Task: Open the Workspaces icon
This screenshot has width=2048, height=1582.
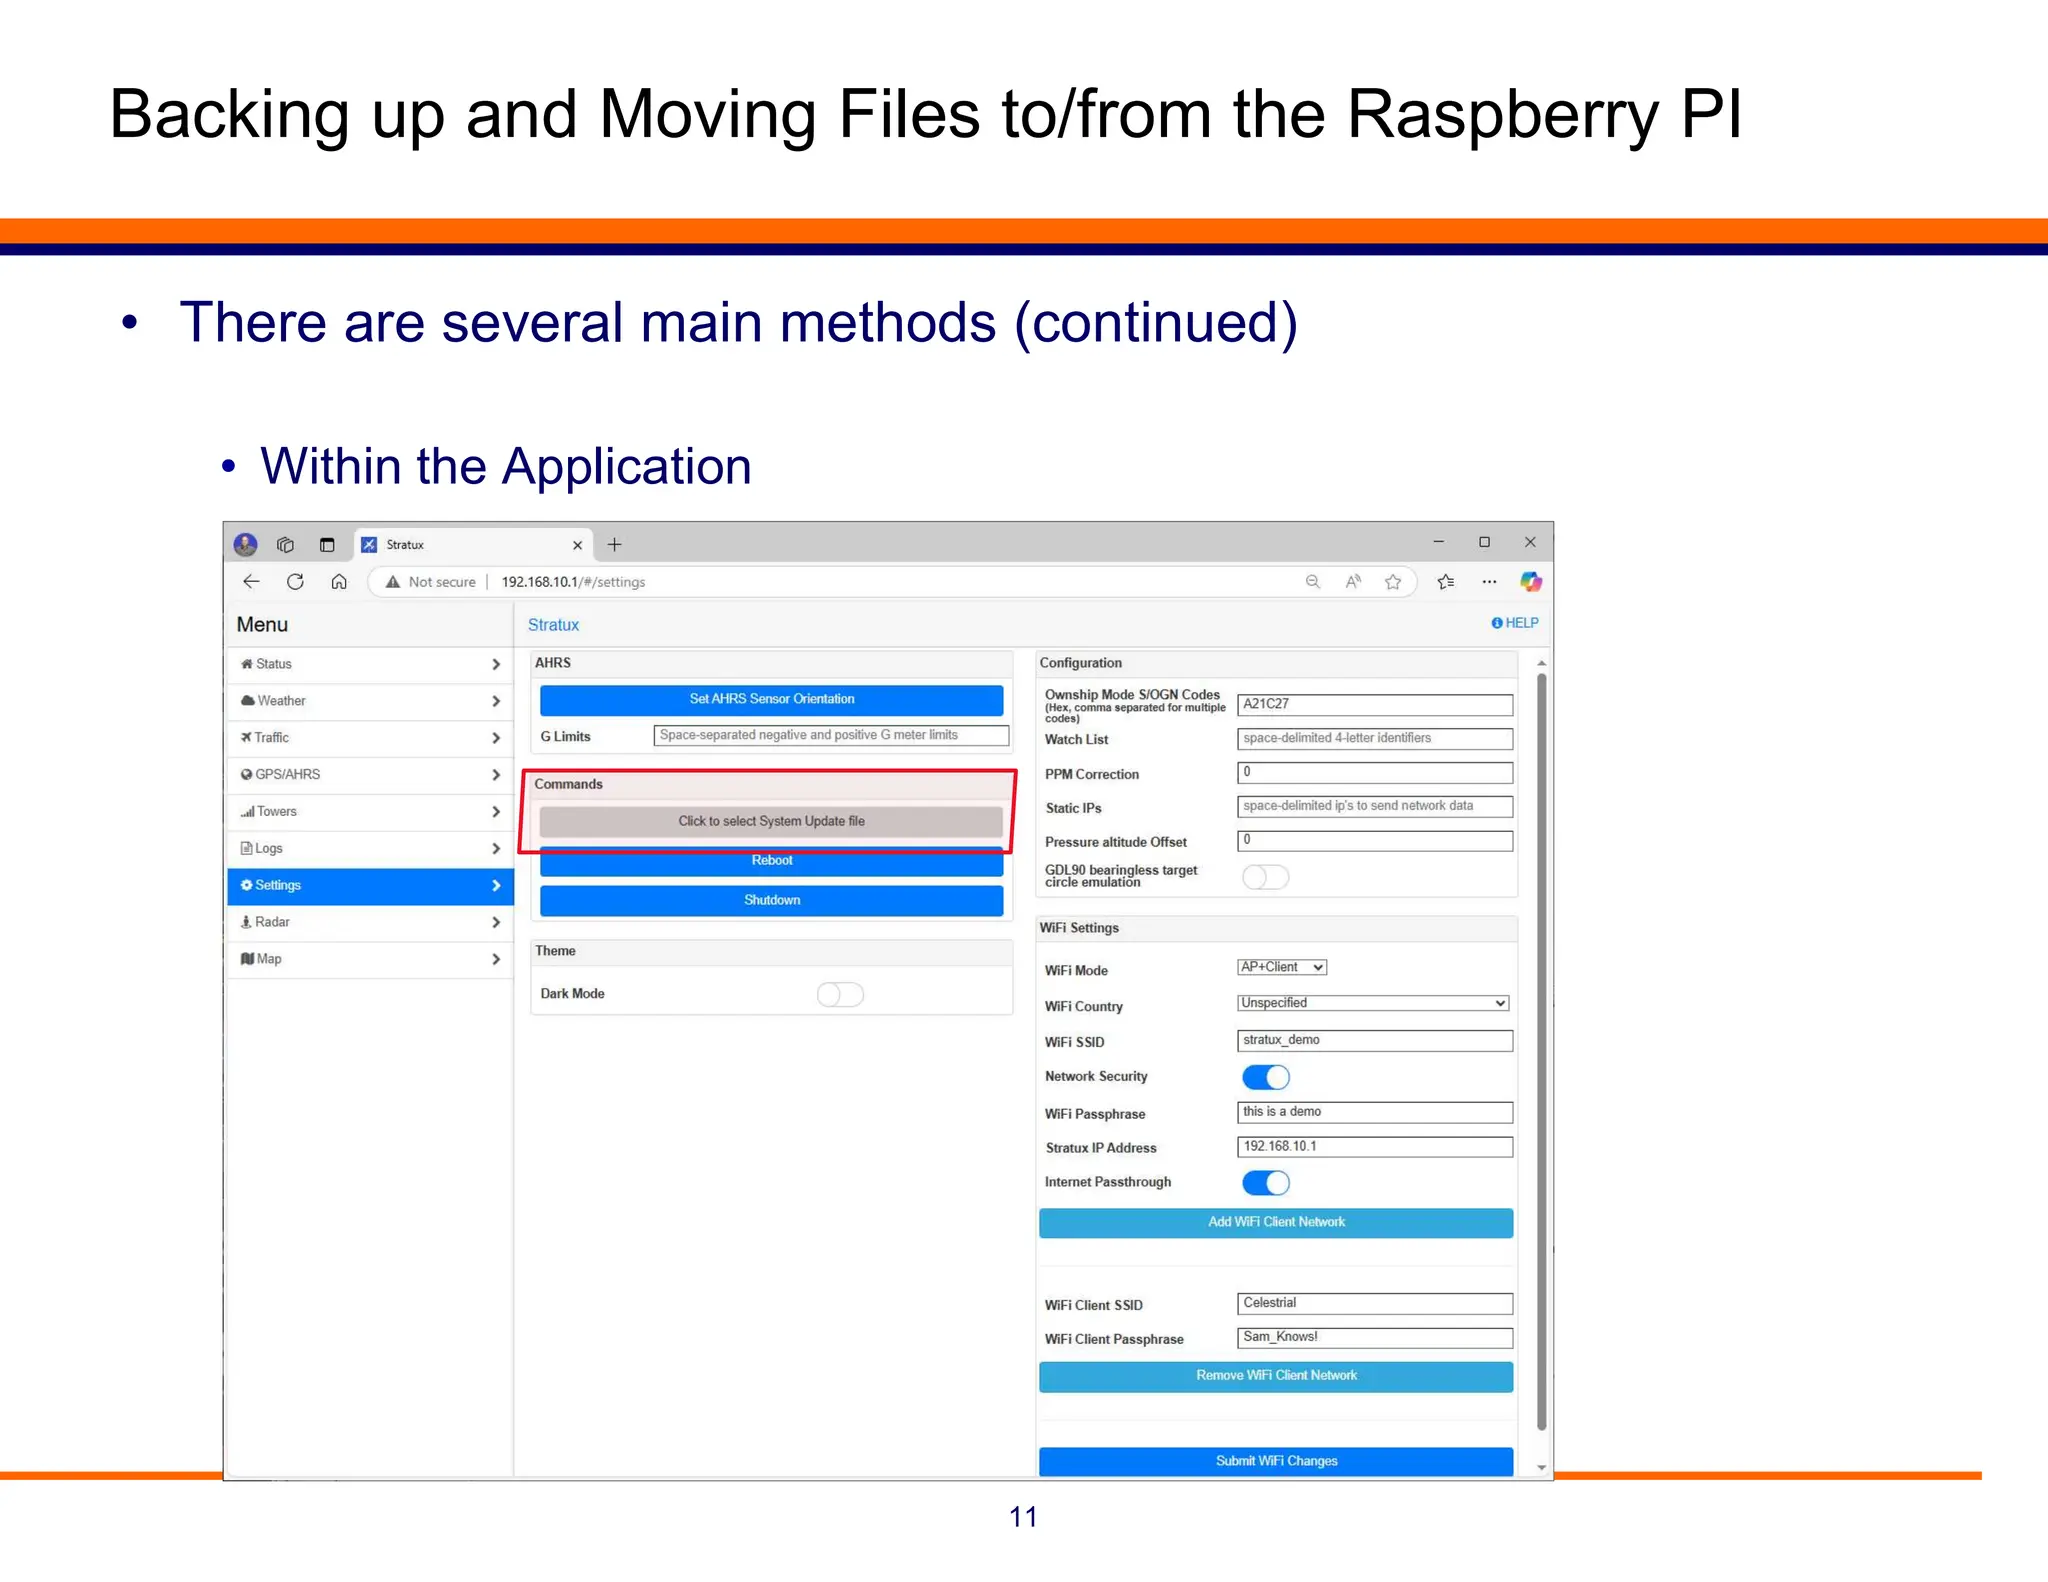Action: coord(285,544)
